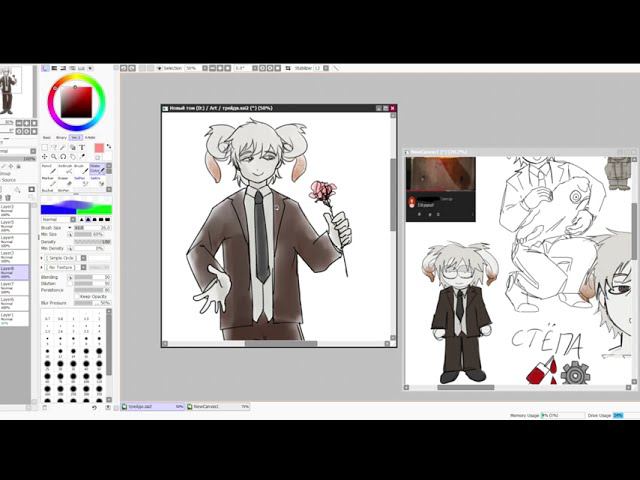
Task: Open the Stabilizer value dropdown
Action: [326, 68]
